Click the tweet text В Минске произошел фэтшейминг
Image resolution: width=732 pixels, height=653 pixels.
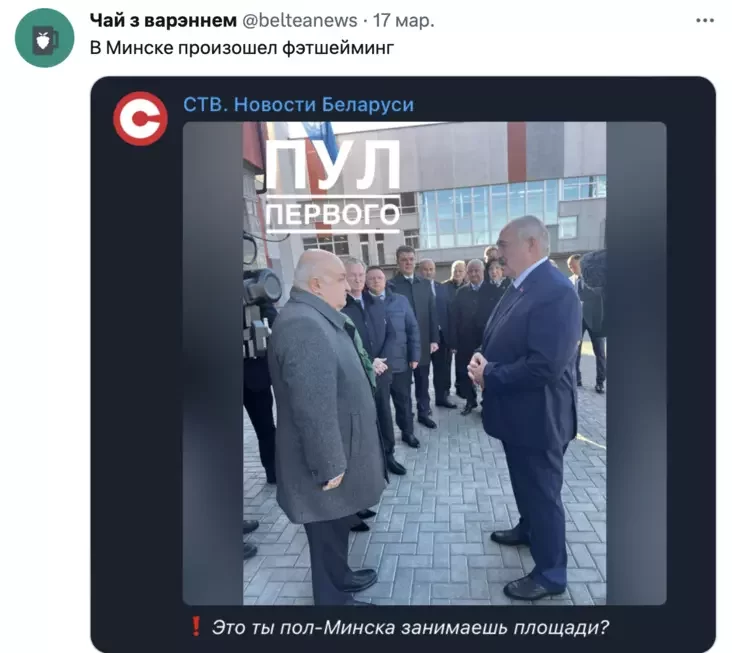point(242,48)
